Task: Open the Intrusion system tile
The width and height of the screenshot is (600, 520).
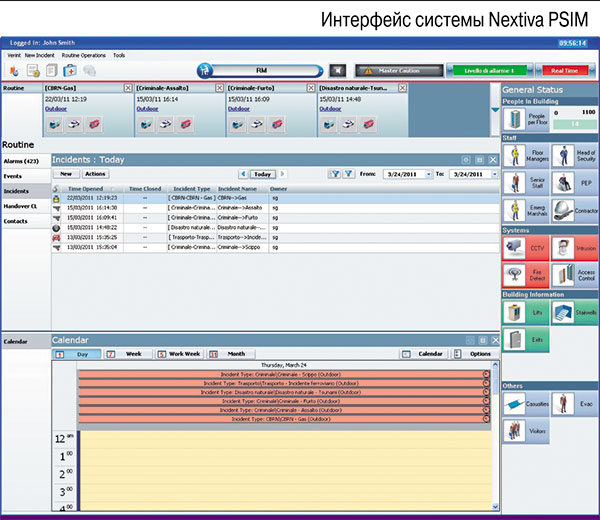Action: point(573,246)
